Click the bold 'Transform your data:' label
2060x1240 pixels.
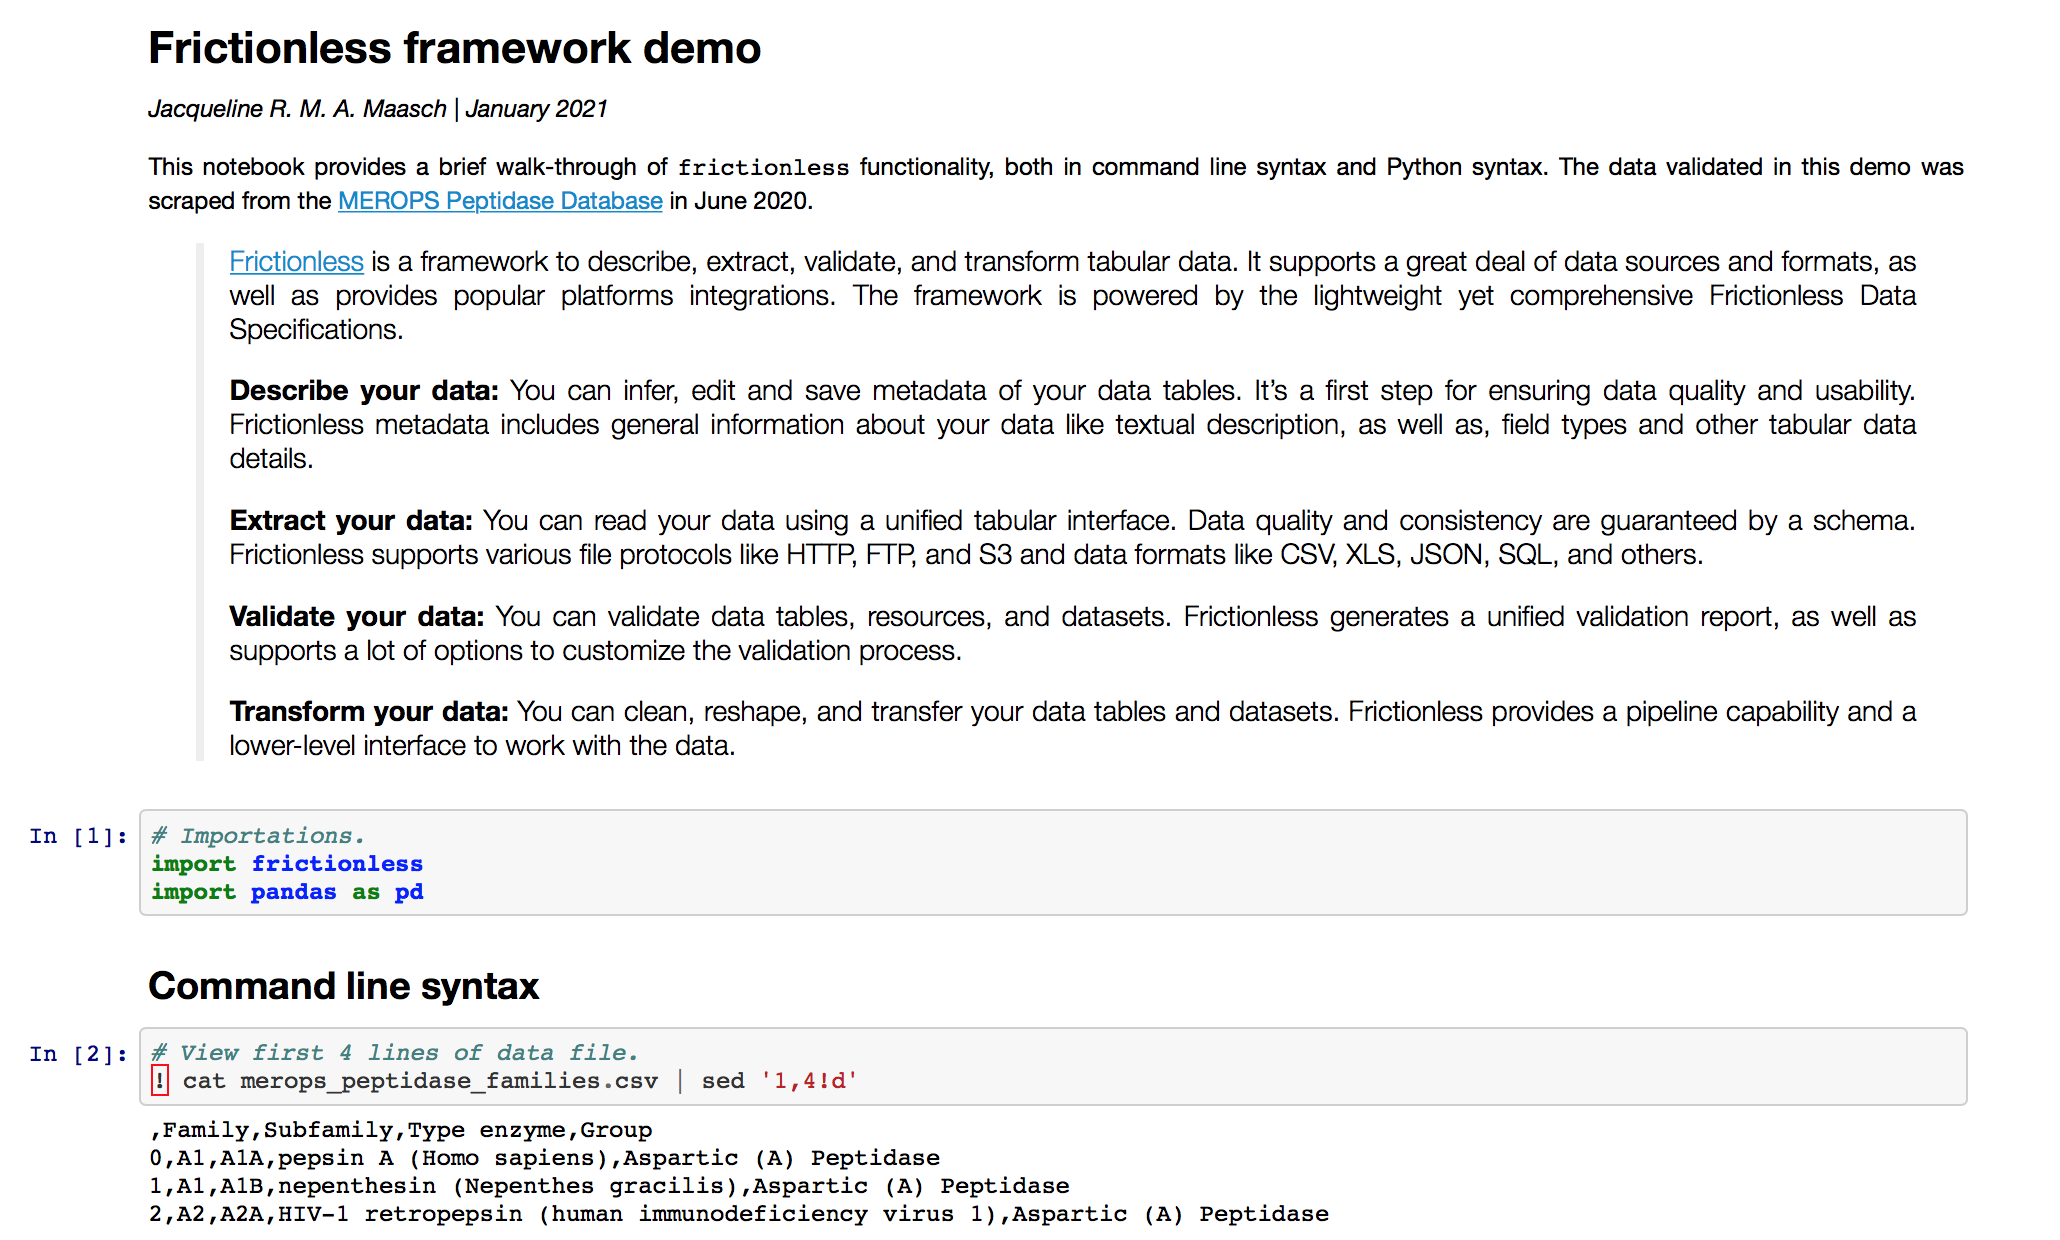(x=369, y=712)
